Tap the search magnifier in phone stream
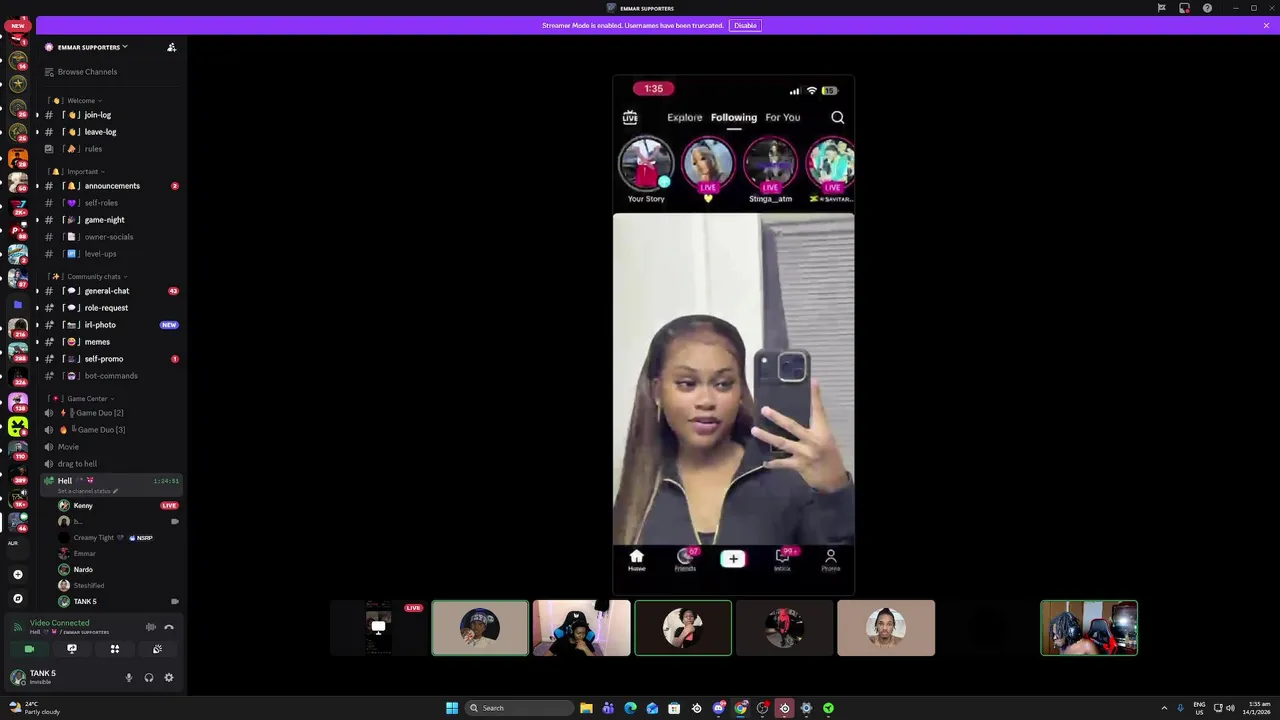The image size is (1280, 720). tap(838, 118)
